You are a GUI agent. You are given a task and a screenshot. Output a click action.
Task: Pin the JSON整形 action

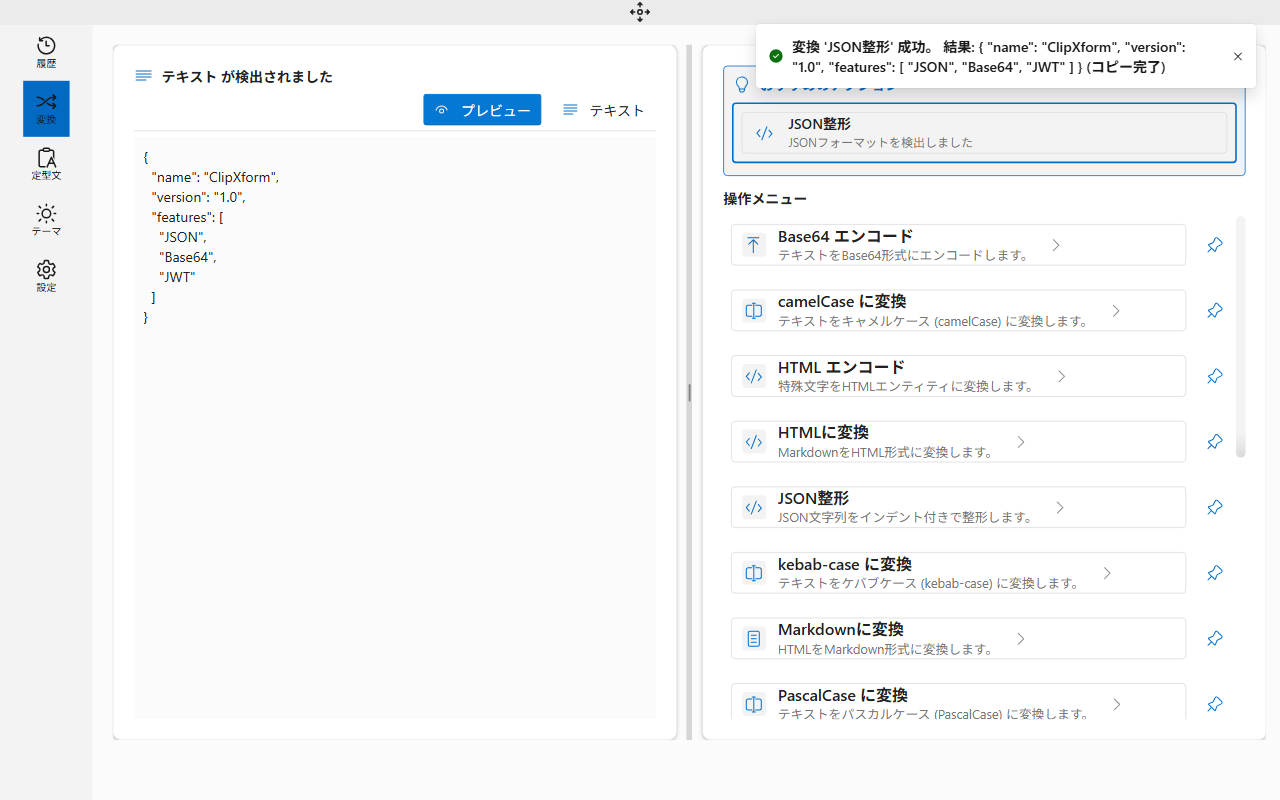[1214, 507]
